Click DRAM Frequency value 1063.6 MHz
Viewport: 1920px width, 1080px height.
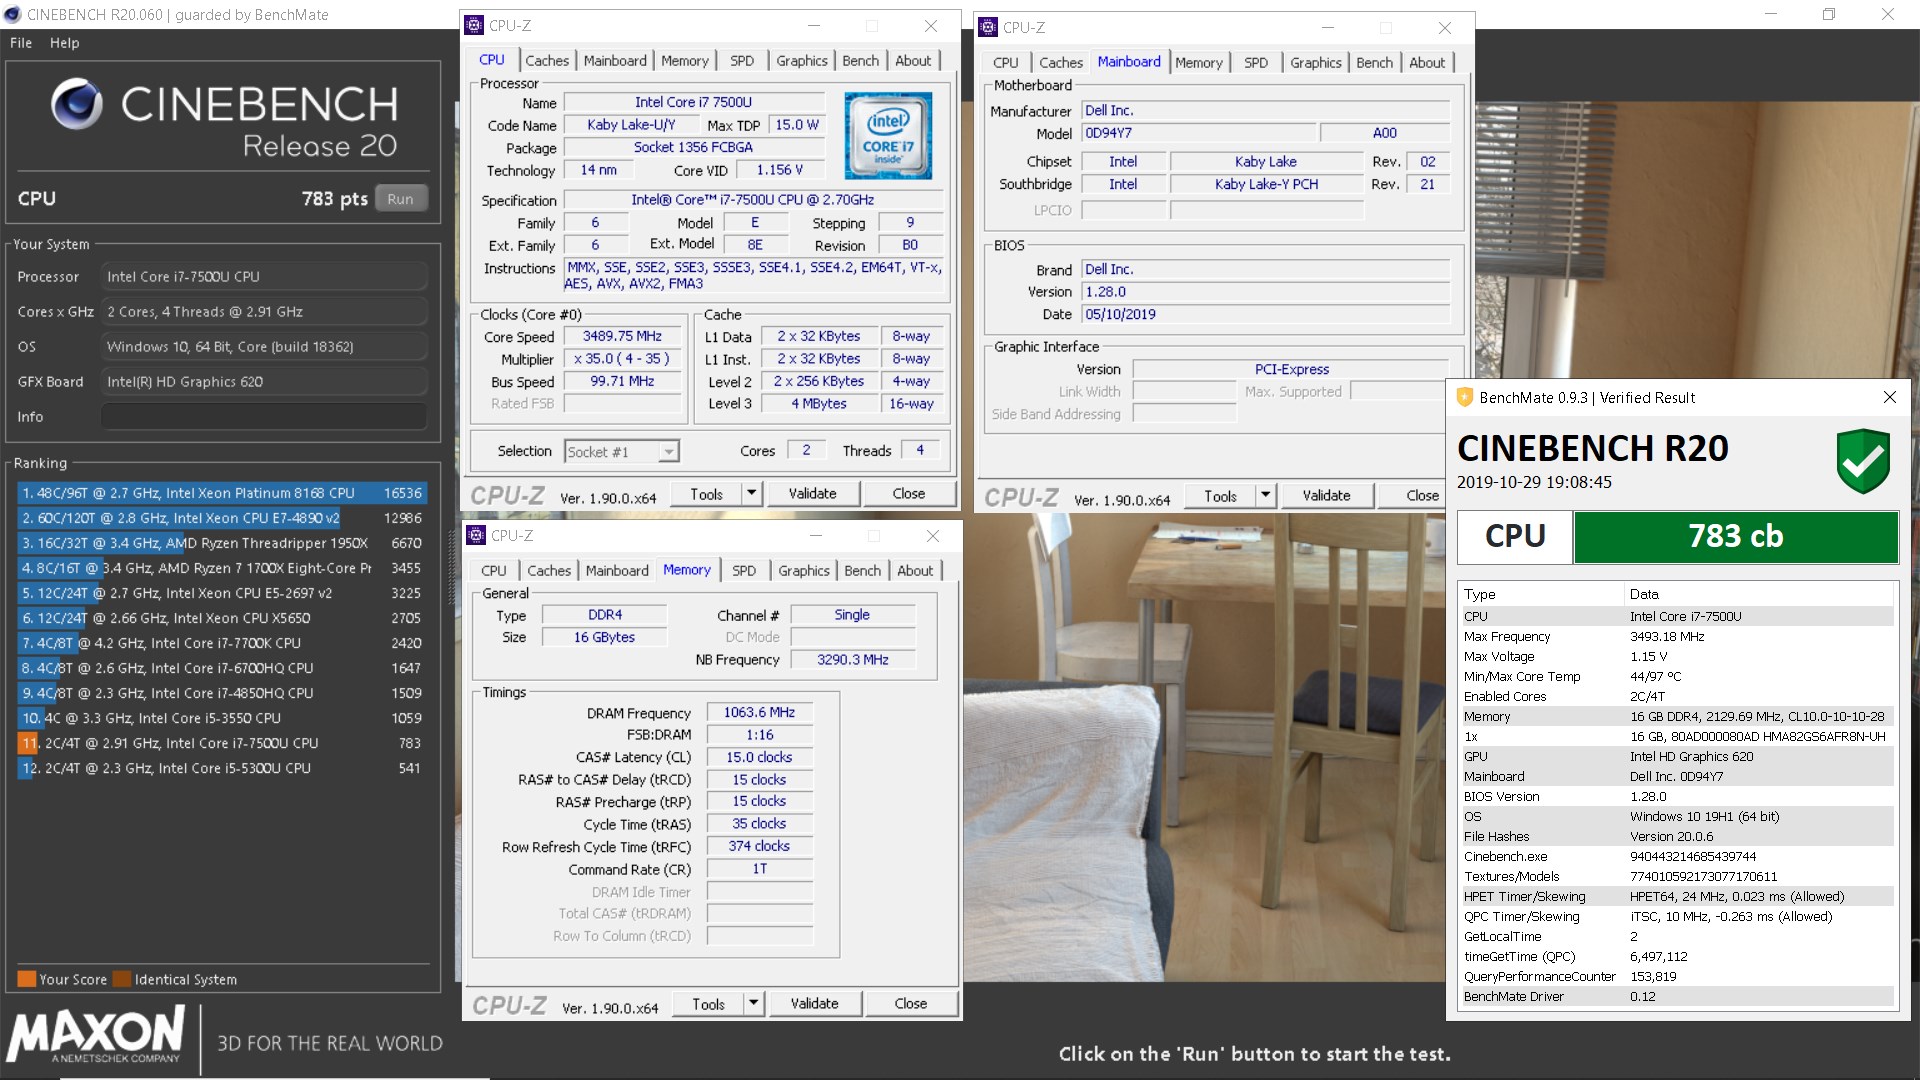(x=759, y=713)
